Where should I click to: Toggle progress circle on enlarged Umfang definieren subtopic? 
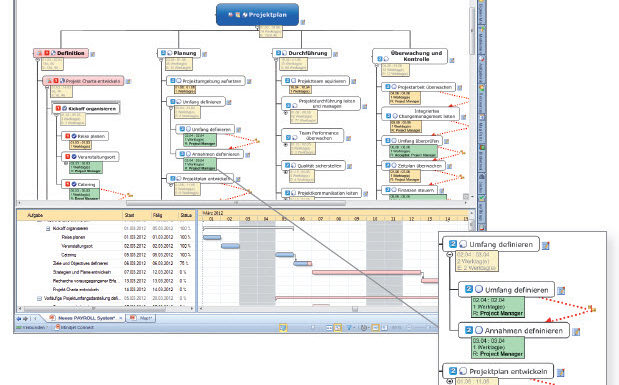pos(478,289)
